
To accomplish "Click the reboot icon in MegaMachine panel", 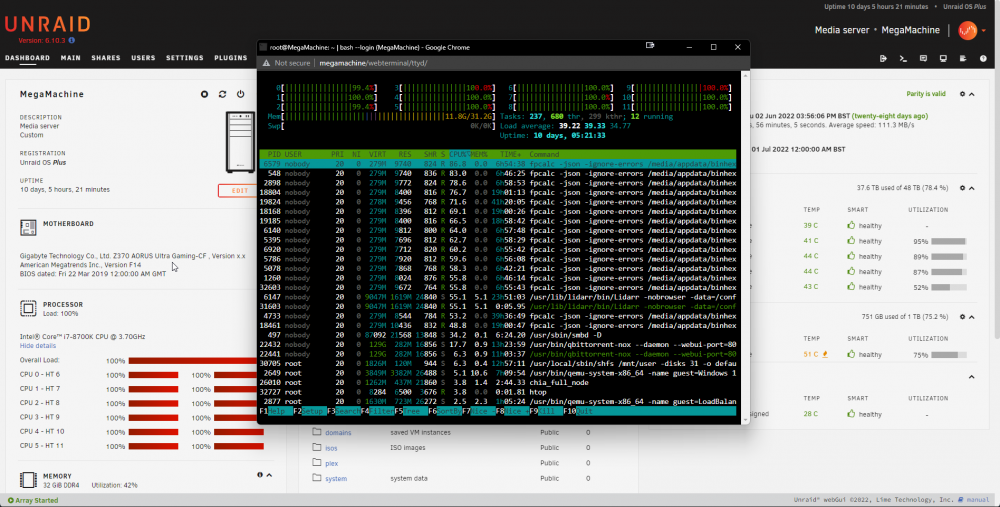I will [x=223, y=94].
